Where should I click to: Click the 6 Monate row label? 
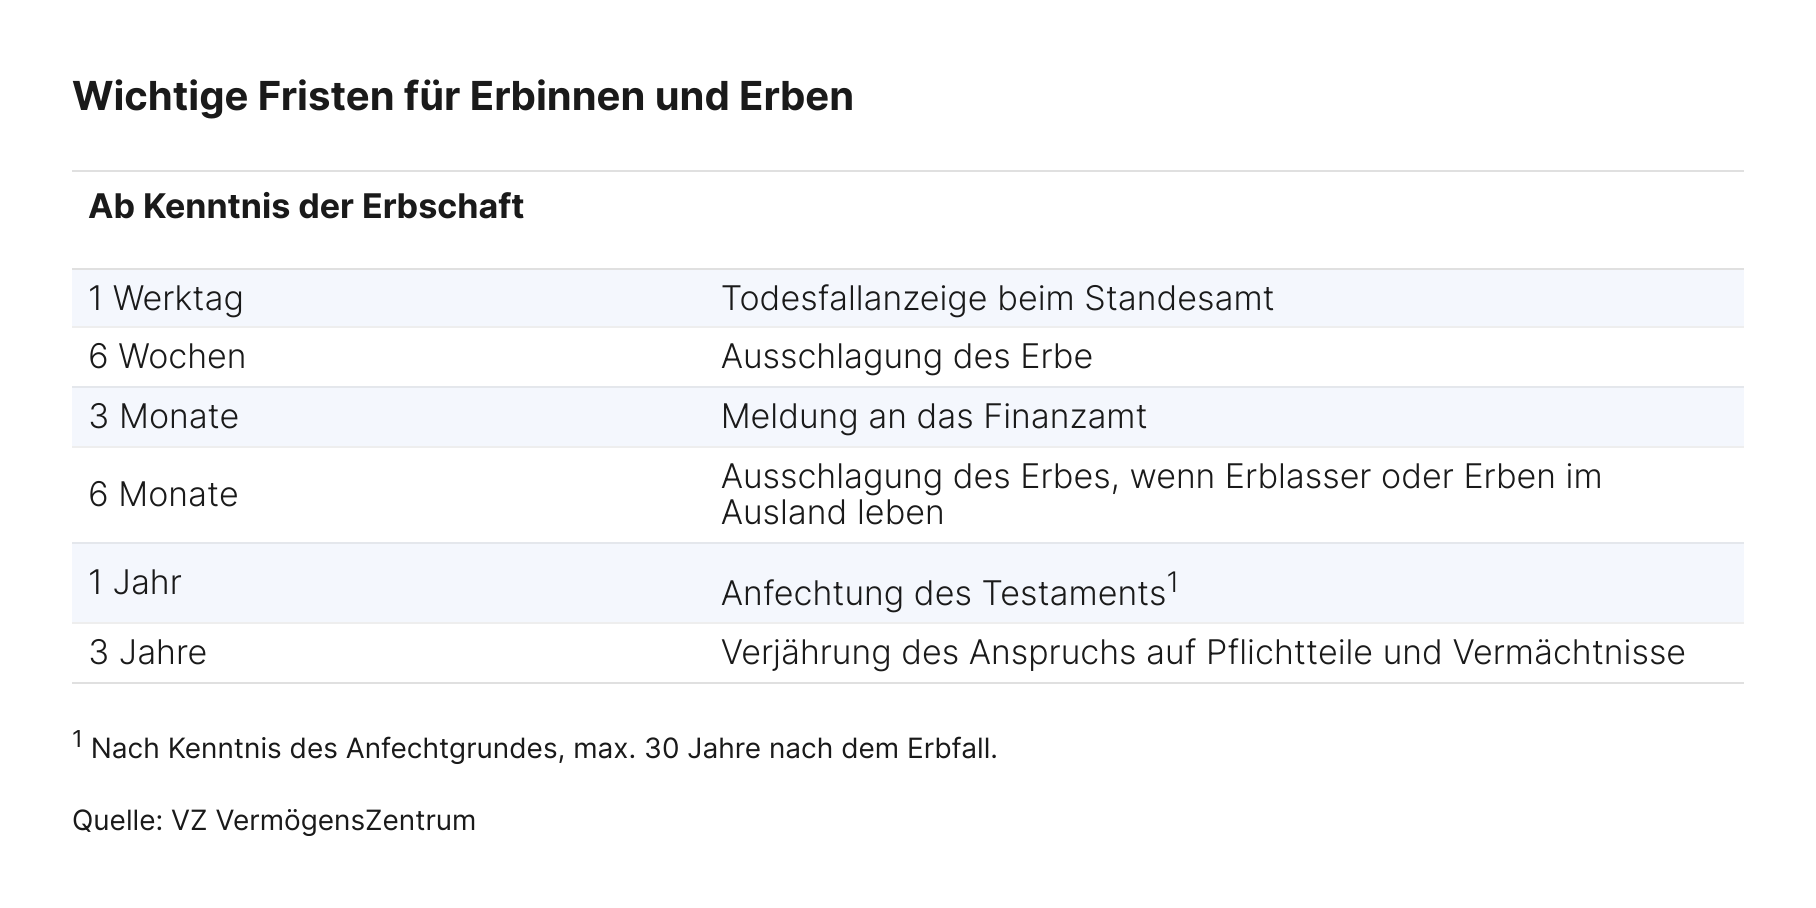click(164, 495)
